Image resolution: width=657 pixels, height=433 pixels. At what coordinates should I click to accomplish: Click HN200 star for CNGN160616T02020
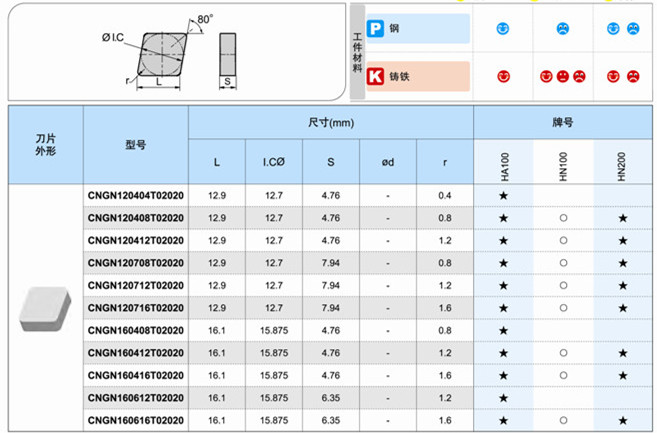624,420
